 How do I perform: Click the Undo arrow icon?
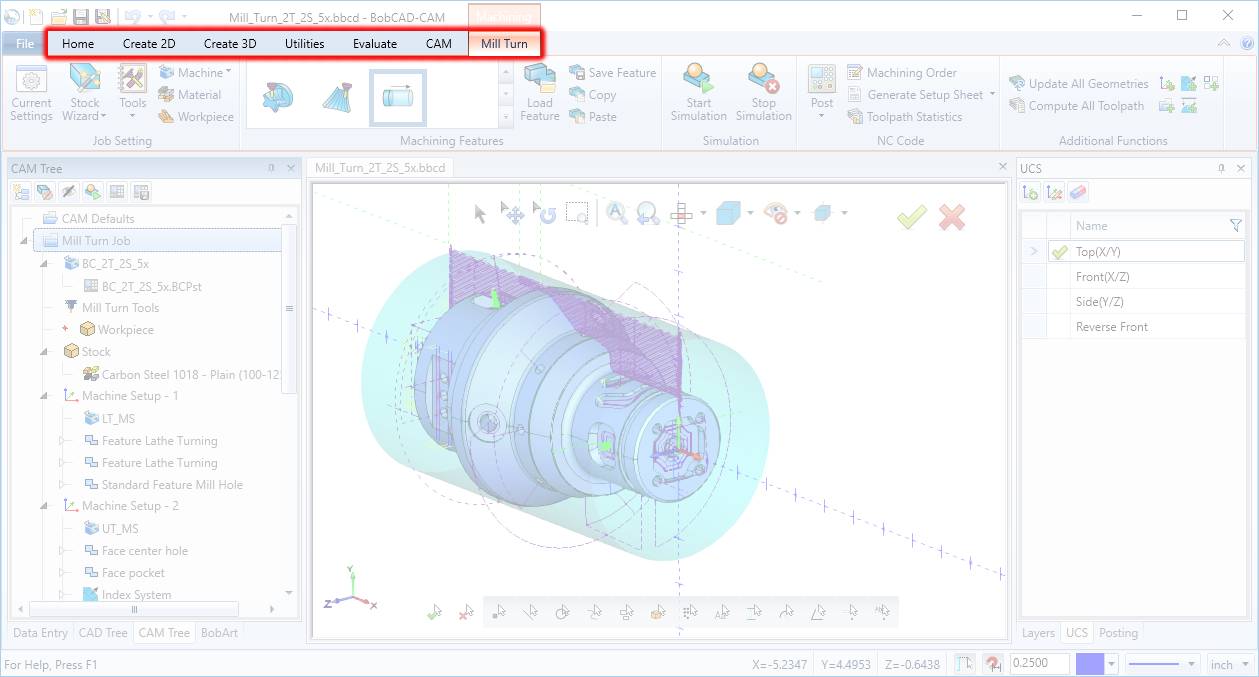click(x=131, y=15)
